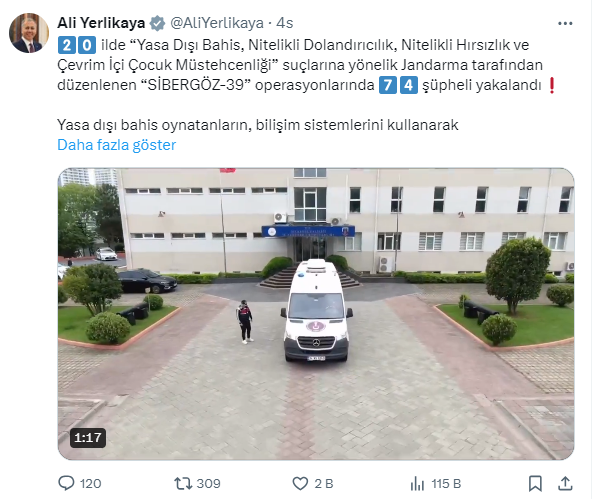Click the reply speech bubble icon
610x499 pixels.
pyautogui.click(x=66, y=483)
